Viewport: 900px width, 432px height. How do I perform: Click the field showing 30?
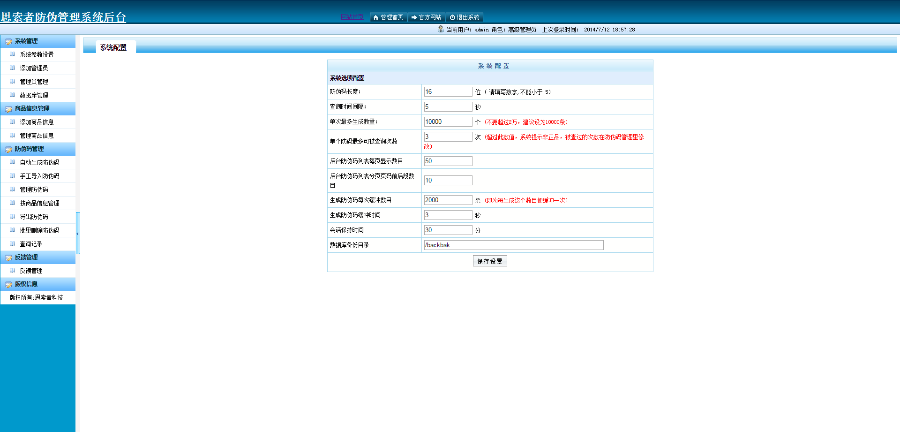tap(448, 229)
